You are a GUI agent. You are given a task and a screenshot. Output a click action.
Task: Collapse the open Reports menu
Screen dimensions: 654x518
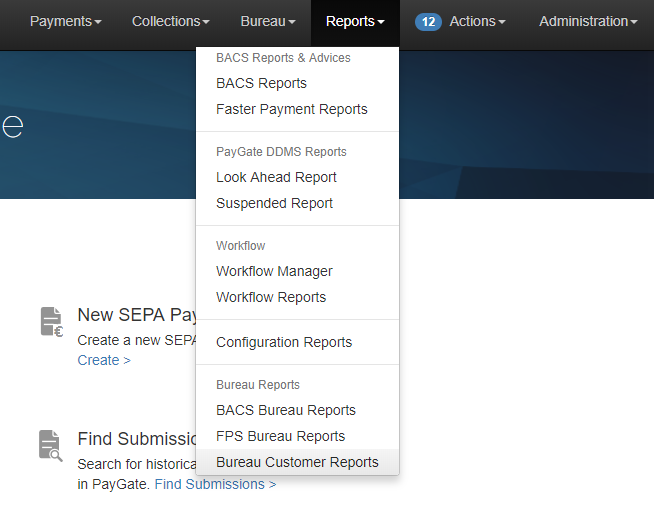pos(355,22)
